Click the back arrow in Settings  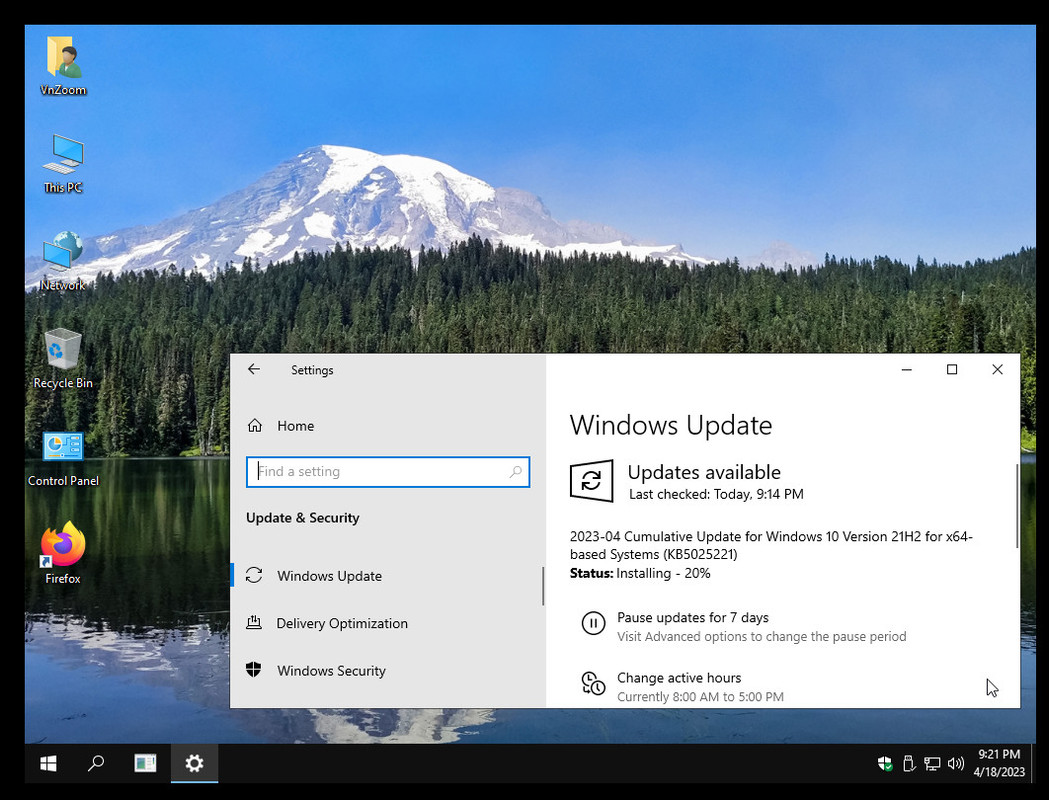(x=254, y=369)
